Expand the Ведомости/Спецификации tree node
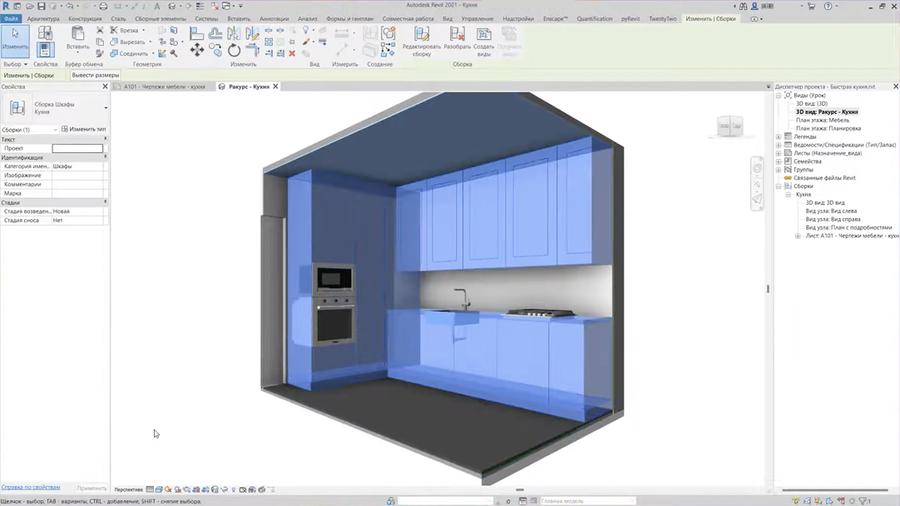The width and height of the screenshot is (900, 506). pyautogui.click(x=778, y=145)
